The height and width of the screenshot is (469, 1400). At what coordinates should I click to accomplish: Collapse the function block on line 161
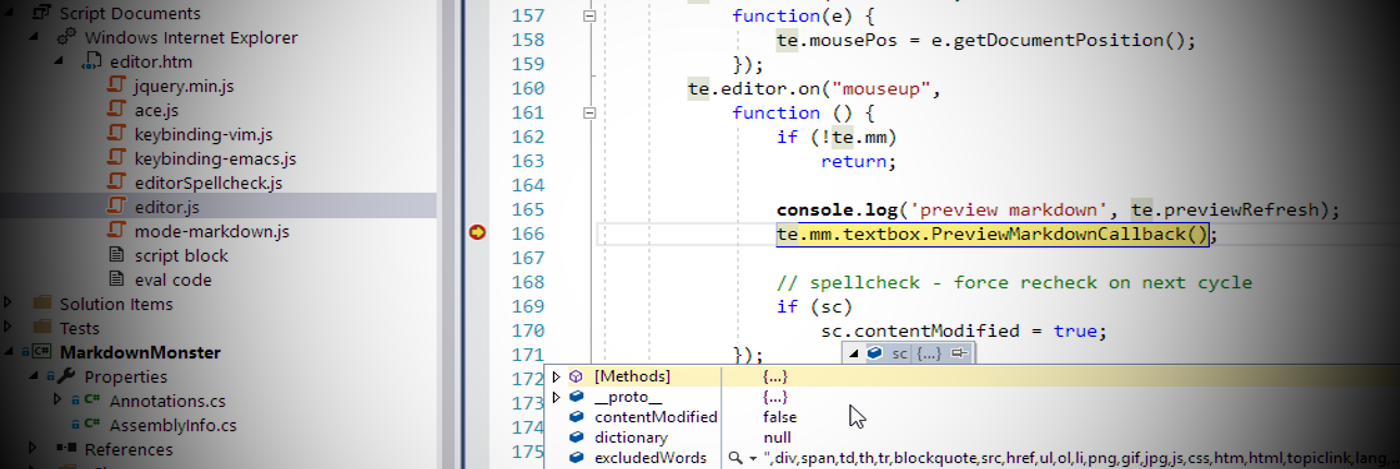589,113
